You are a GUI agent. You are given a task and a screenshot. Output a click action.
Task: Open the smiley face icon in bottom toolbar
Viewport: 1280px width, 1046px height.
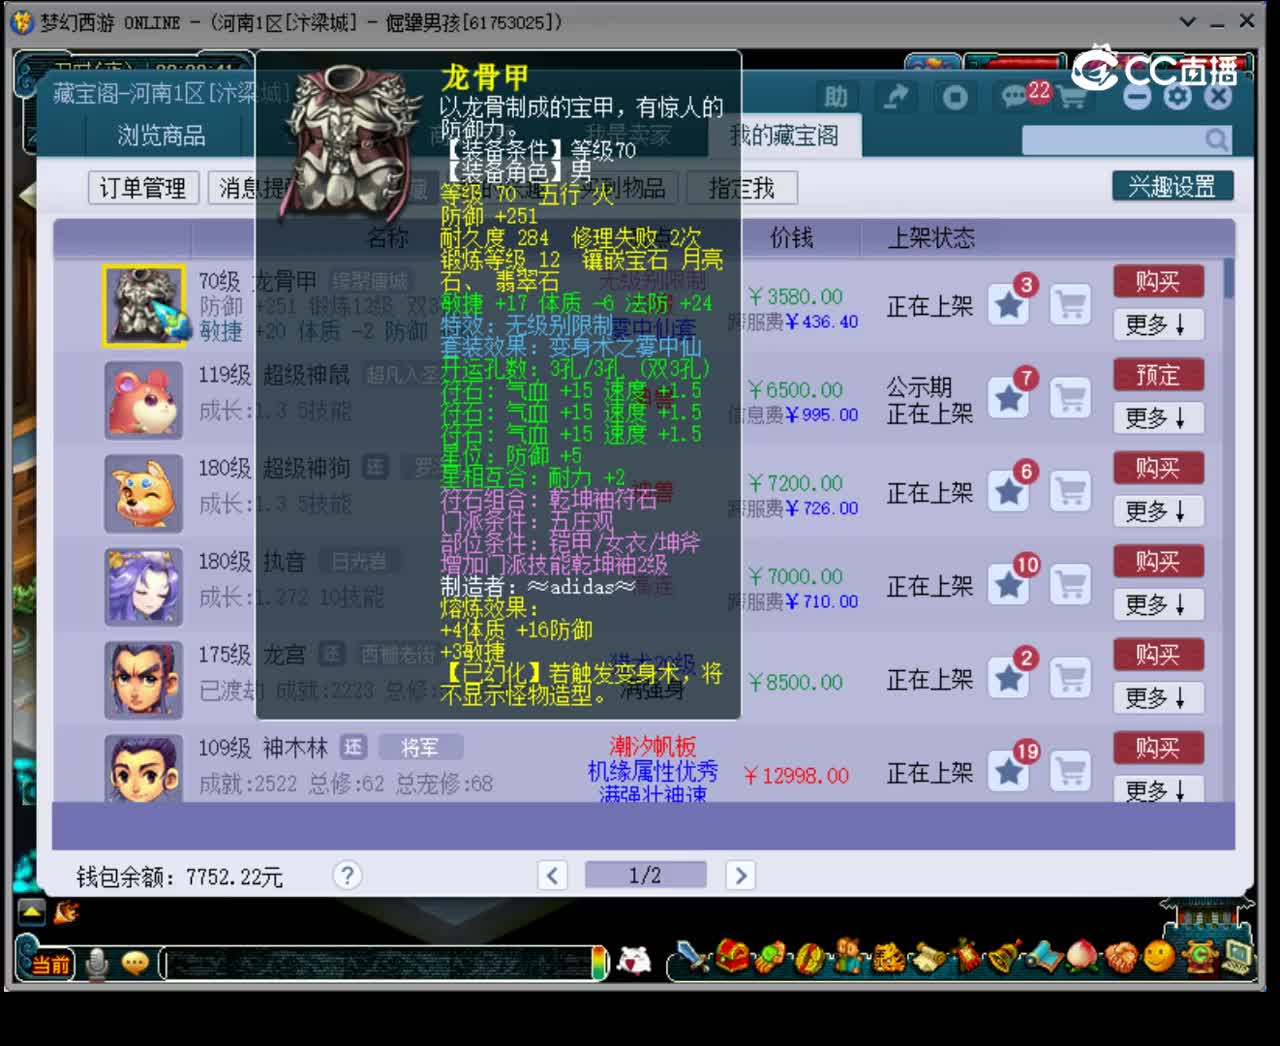pyautogui.click(x=1159, y=957)
